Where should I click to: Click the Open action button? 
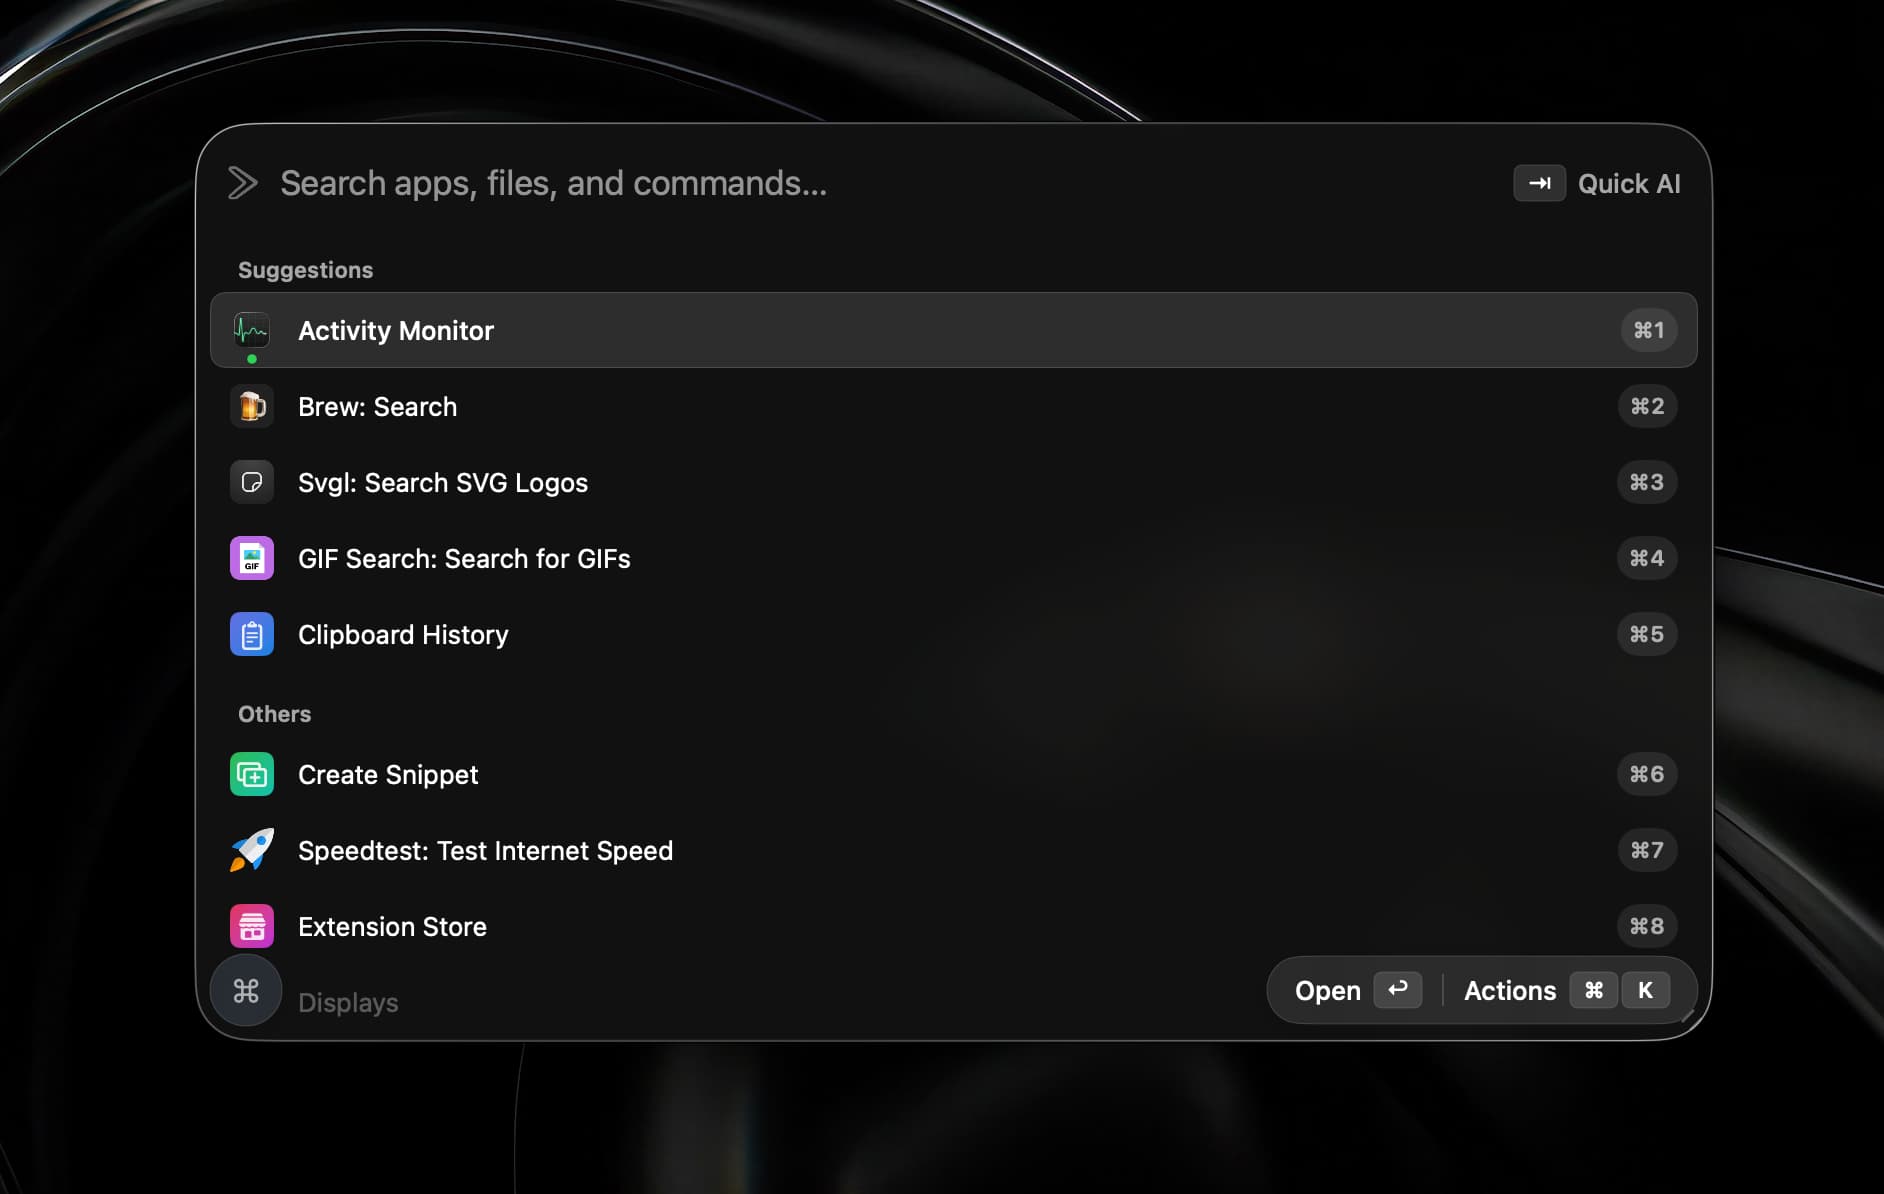click(x=1358, y=990)
